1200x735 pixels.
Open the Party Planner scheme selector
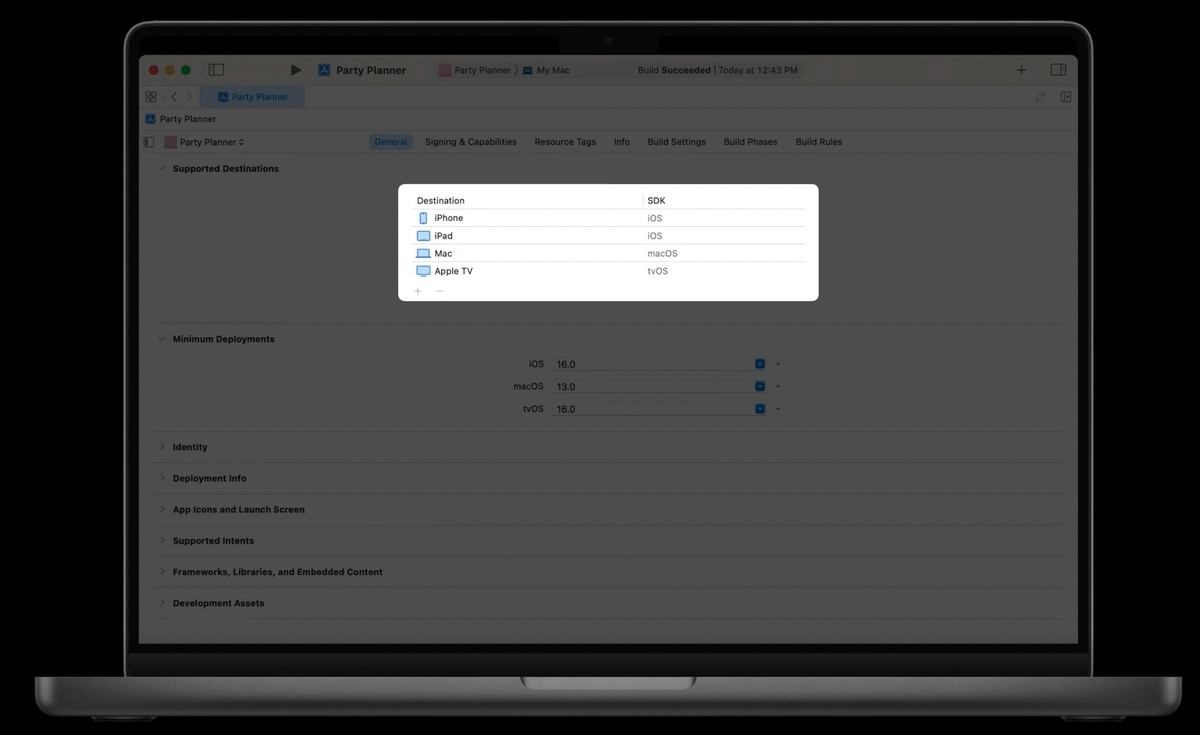(x=475, y=70)
